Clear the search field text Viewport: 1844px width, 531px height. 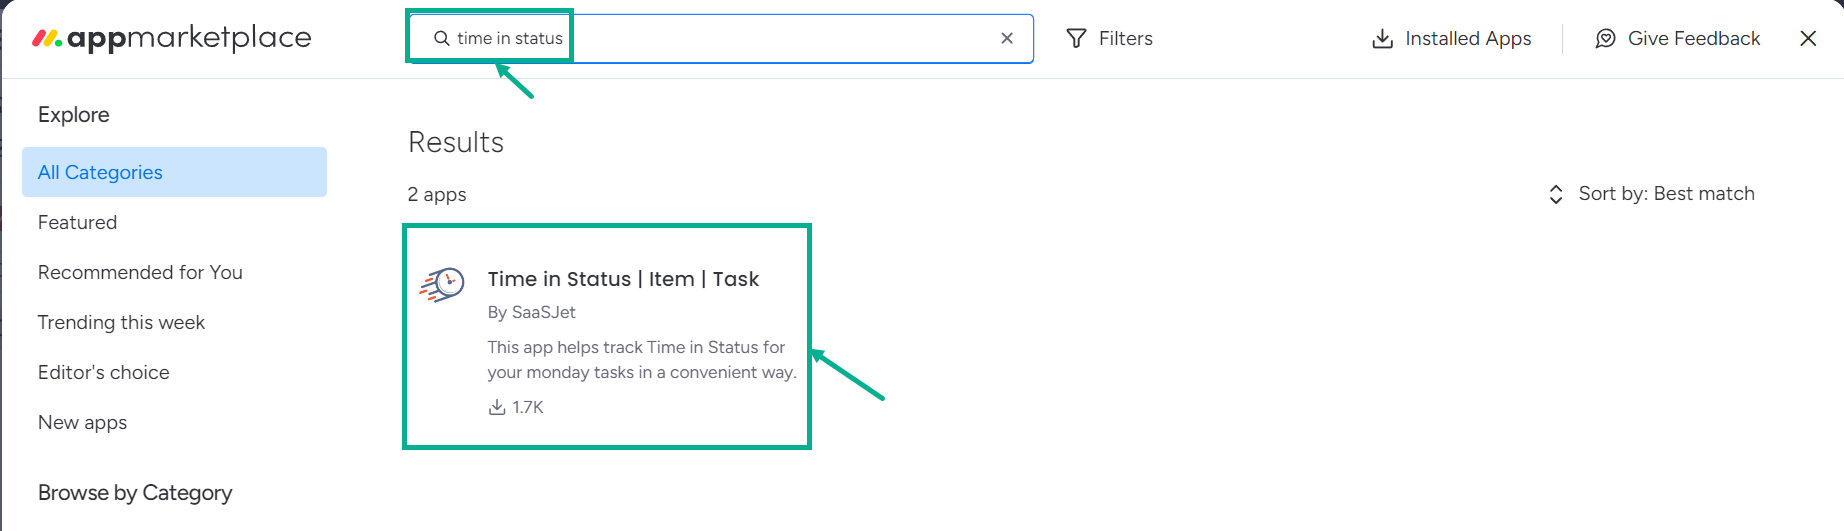click(1007, 38)
